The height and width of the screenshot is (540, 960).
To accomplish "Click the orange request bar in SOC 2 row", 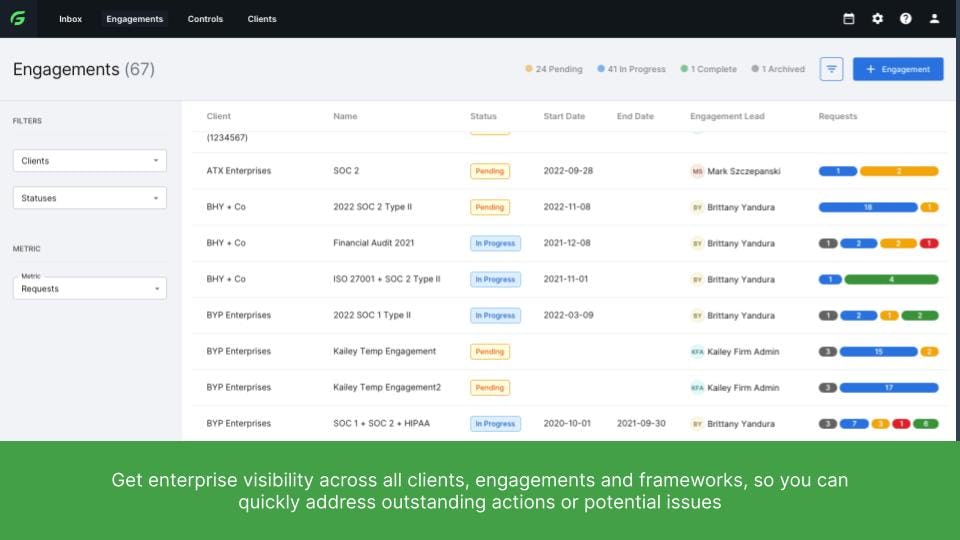I will click(899, 171).
